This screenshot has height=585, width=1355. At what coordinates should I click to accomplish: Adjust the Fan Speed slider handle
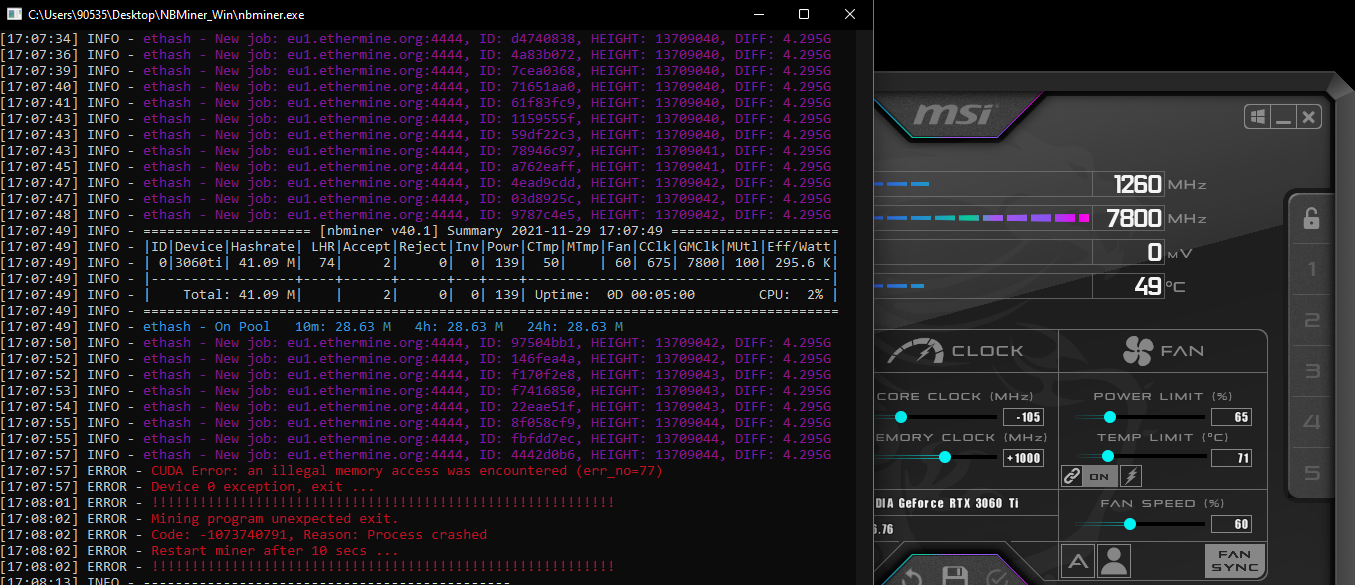pyautogui.click(x=1130, y=524)
